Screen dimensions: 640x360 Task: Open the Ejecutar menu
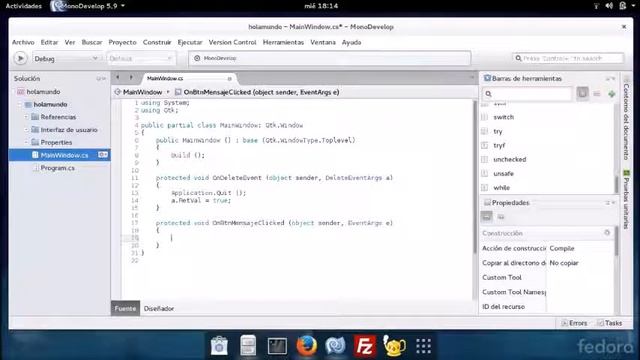pyautogui.click(x=190, y=42)
